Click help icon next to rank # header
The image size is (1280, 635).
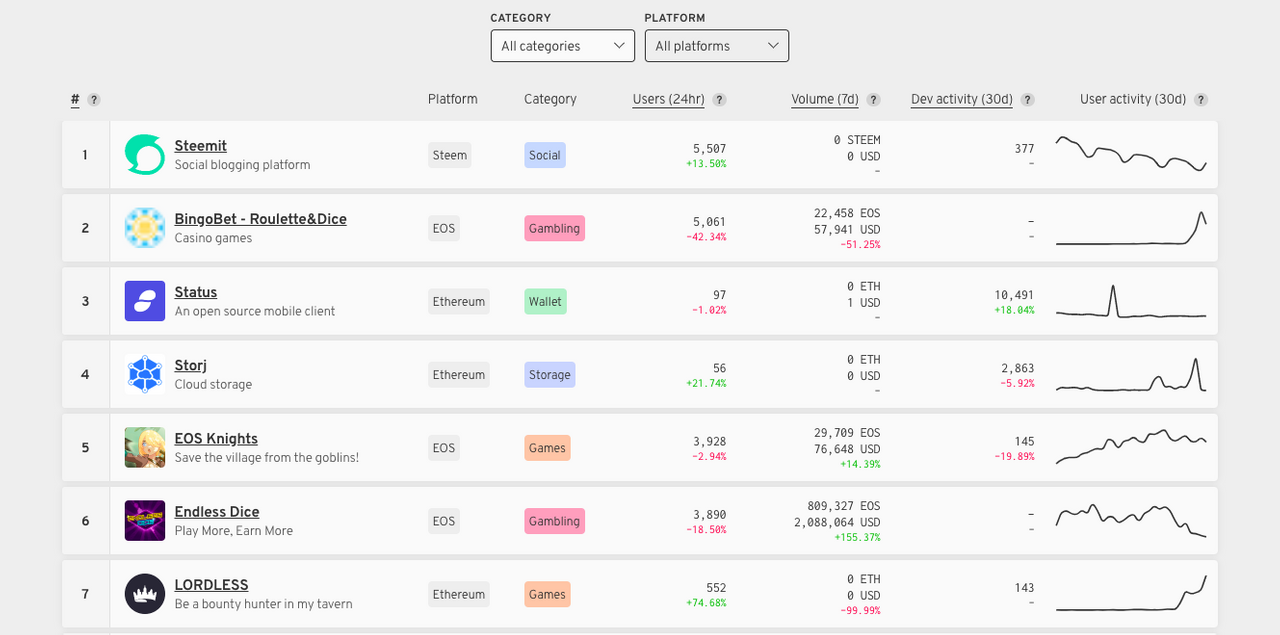click(x=94, y=100)
